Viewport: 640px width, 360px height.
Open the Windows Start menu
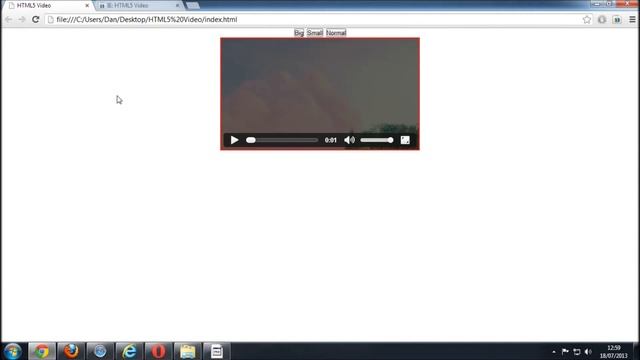click(12, 351)
